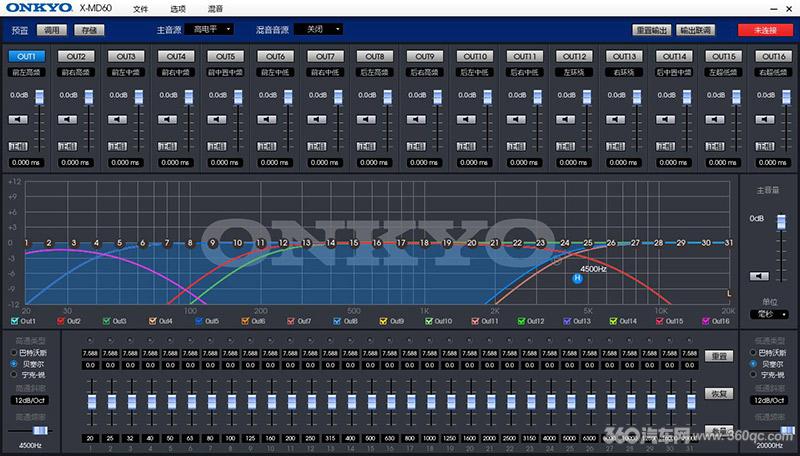Screen dimensions: 800x456
Task: Click the OUT10 delay field 0.000 ms
Action: (x=474, y=163)
